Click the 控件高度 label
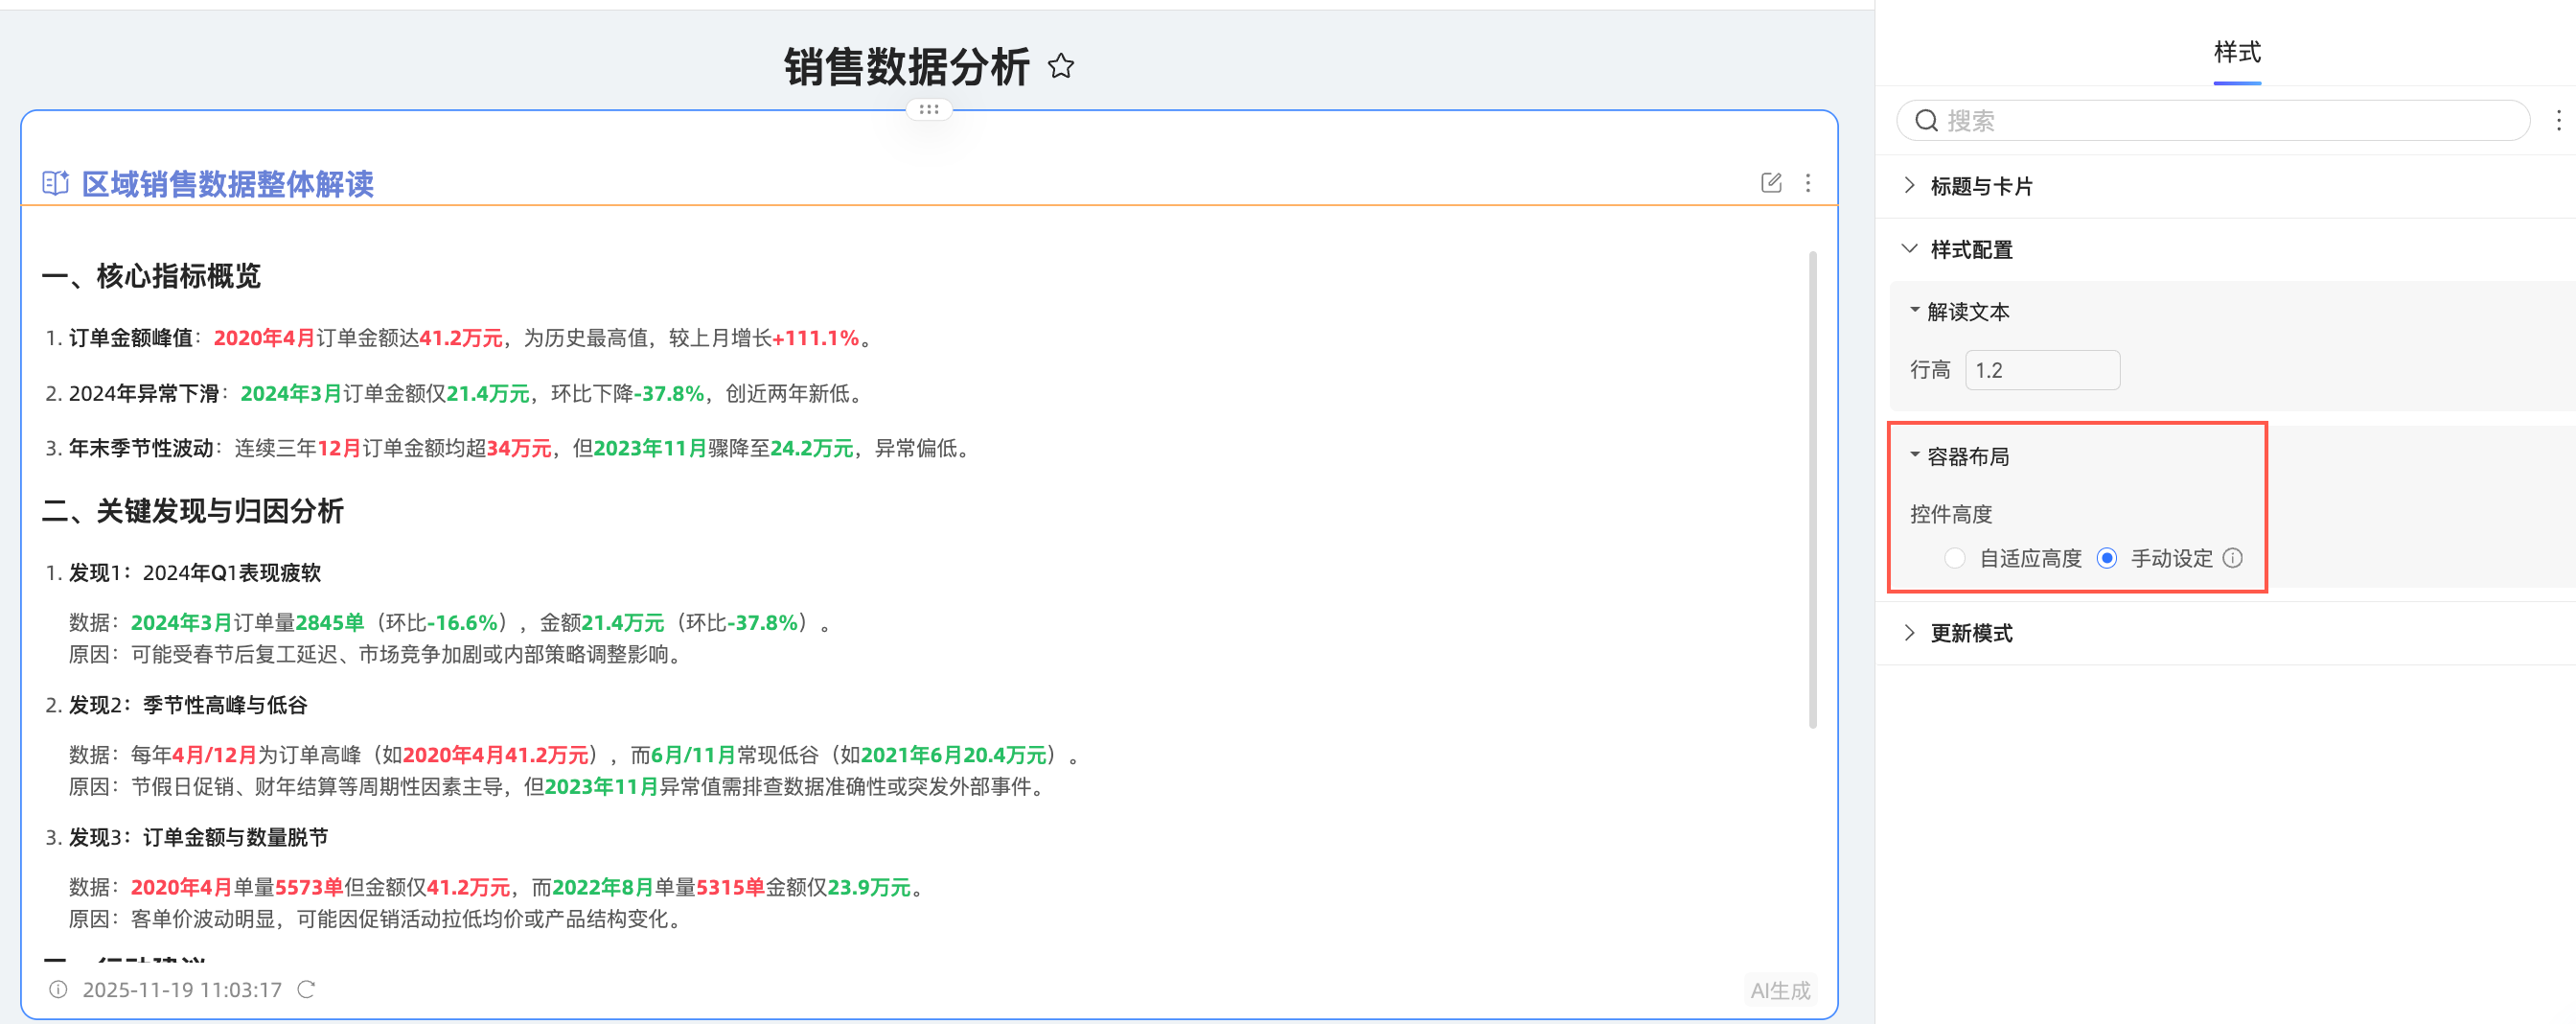 pos(1951,514)
